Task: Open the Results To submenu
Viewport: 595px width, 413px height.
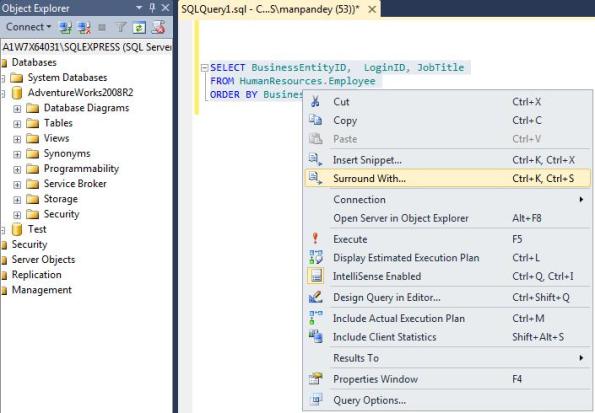Action: coord(447,358)
